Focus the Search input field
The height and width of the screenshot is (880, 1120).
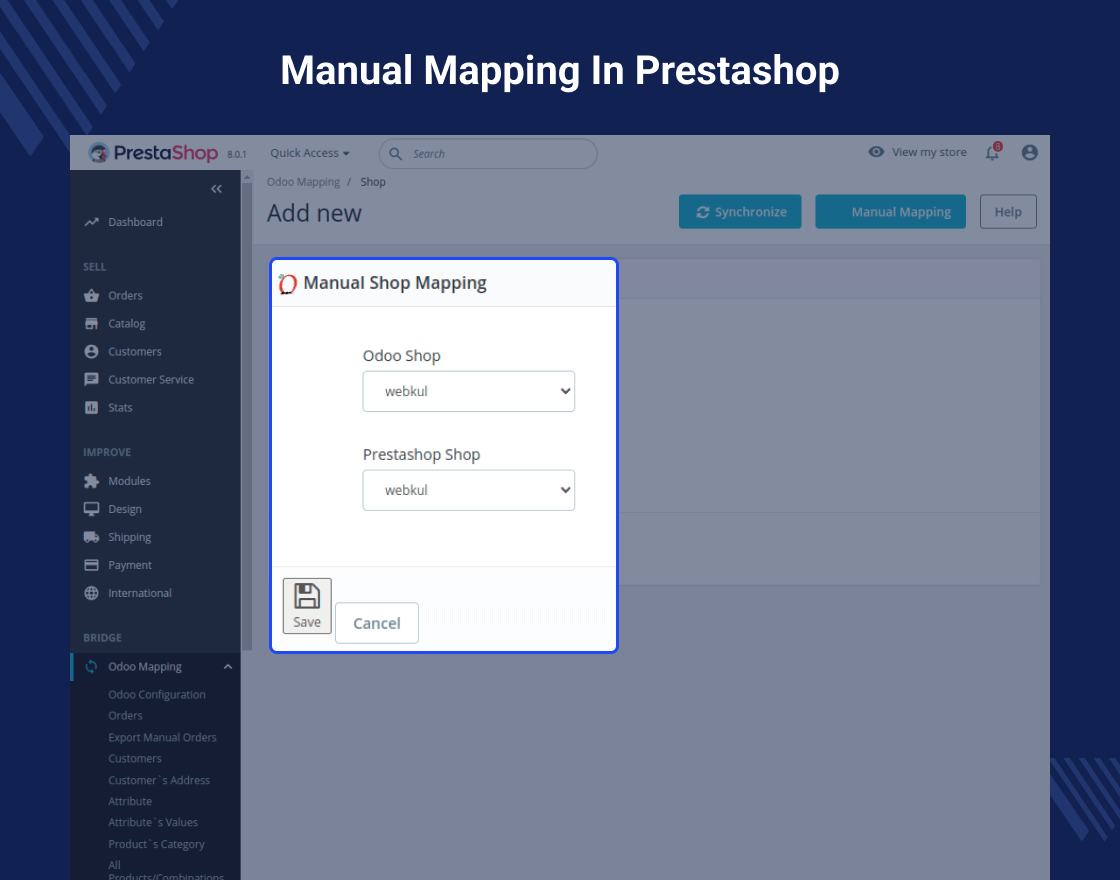click(488, 154)
